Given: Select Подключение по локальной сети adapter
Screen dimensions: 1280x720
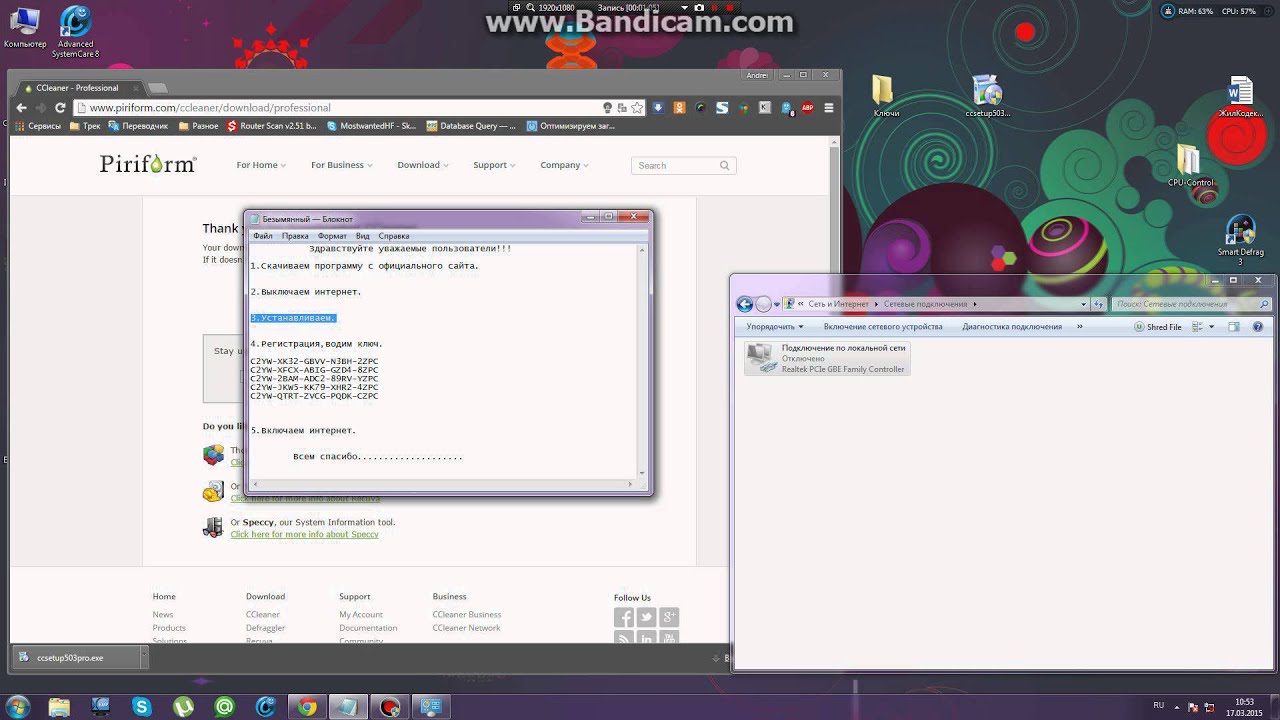Looking at the screenshot, I should click(827, 359).
